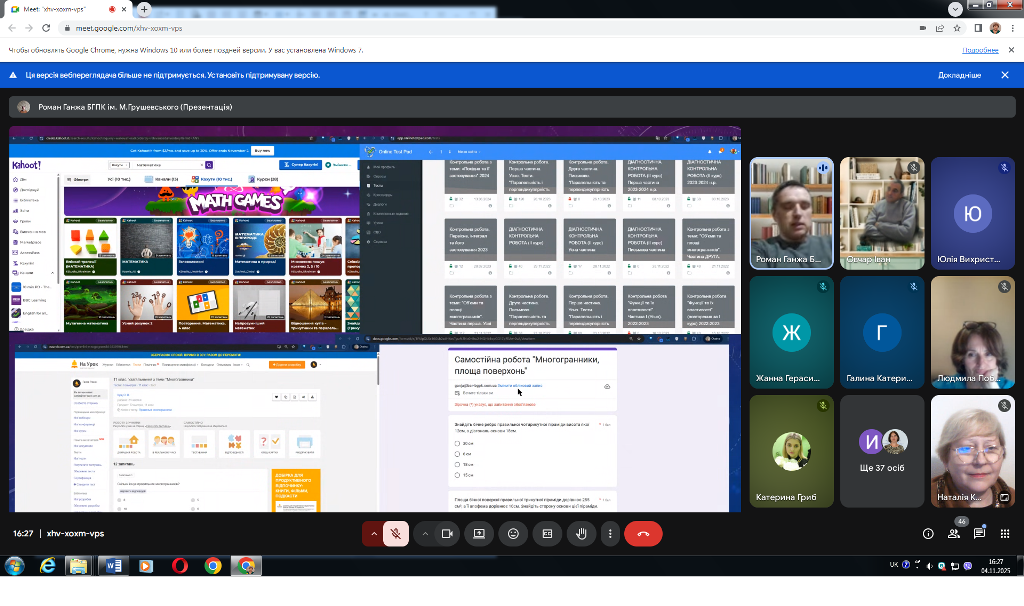Open the emoji reactions icon
Screen dimensions: 1024x606
tap(513, 534)
